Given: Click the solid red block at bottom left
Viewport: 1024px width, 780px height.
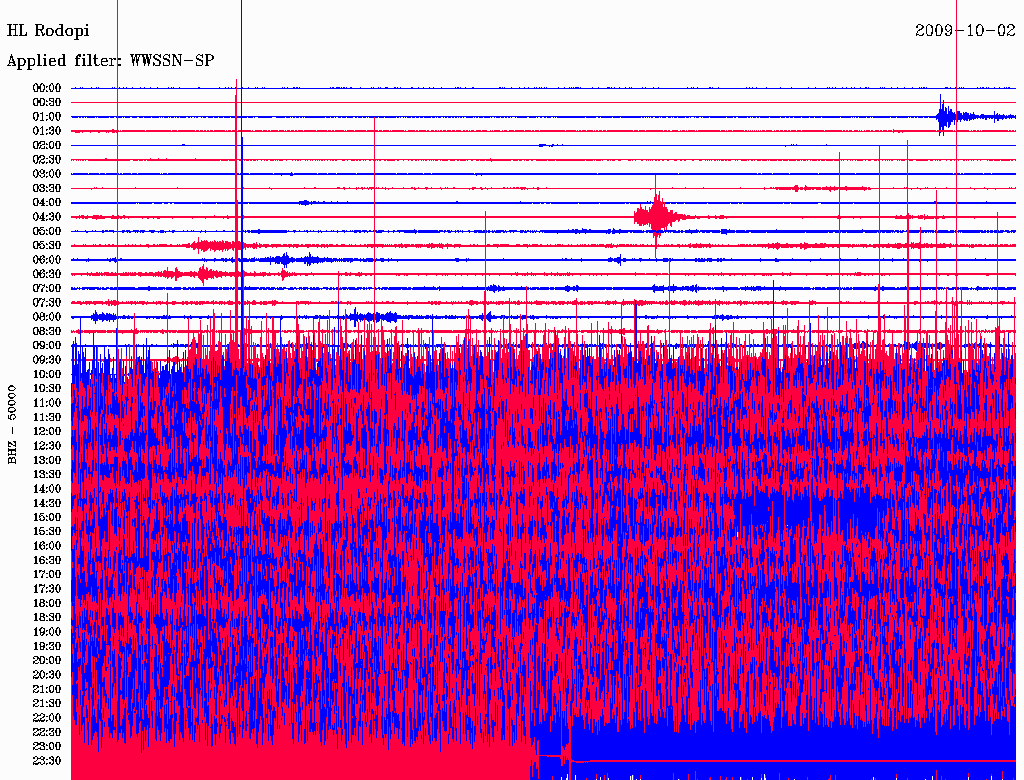Looking at the screenshot, I should (300, 758).
